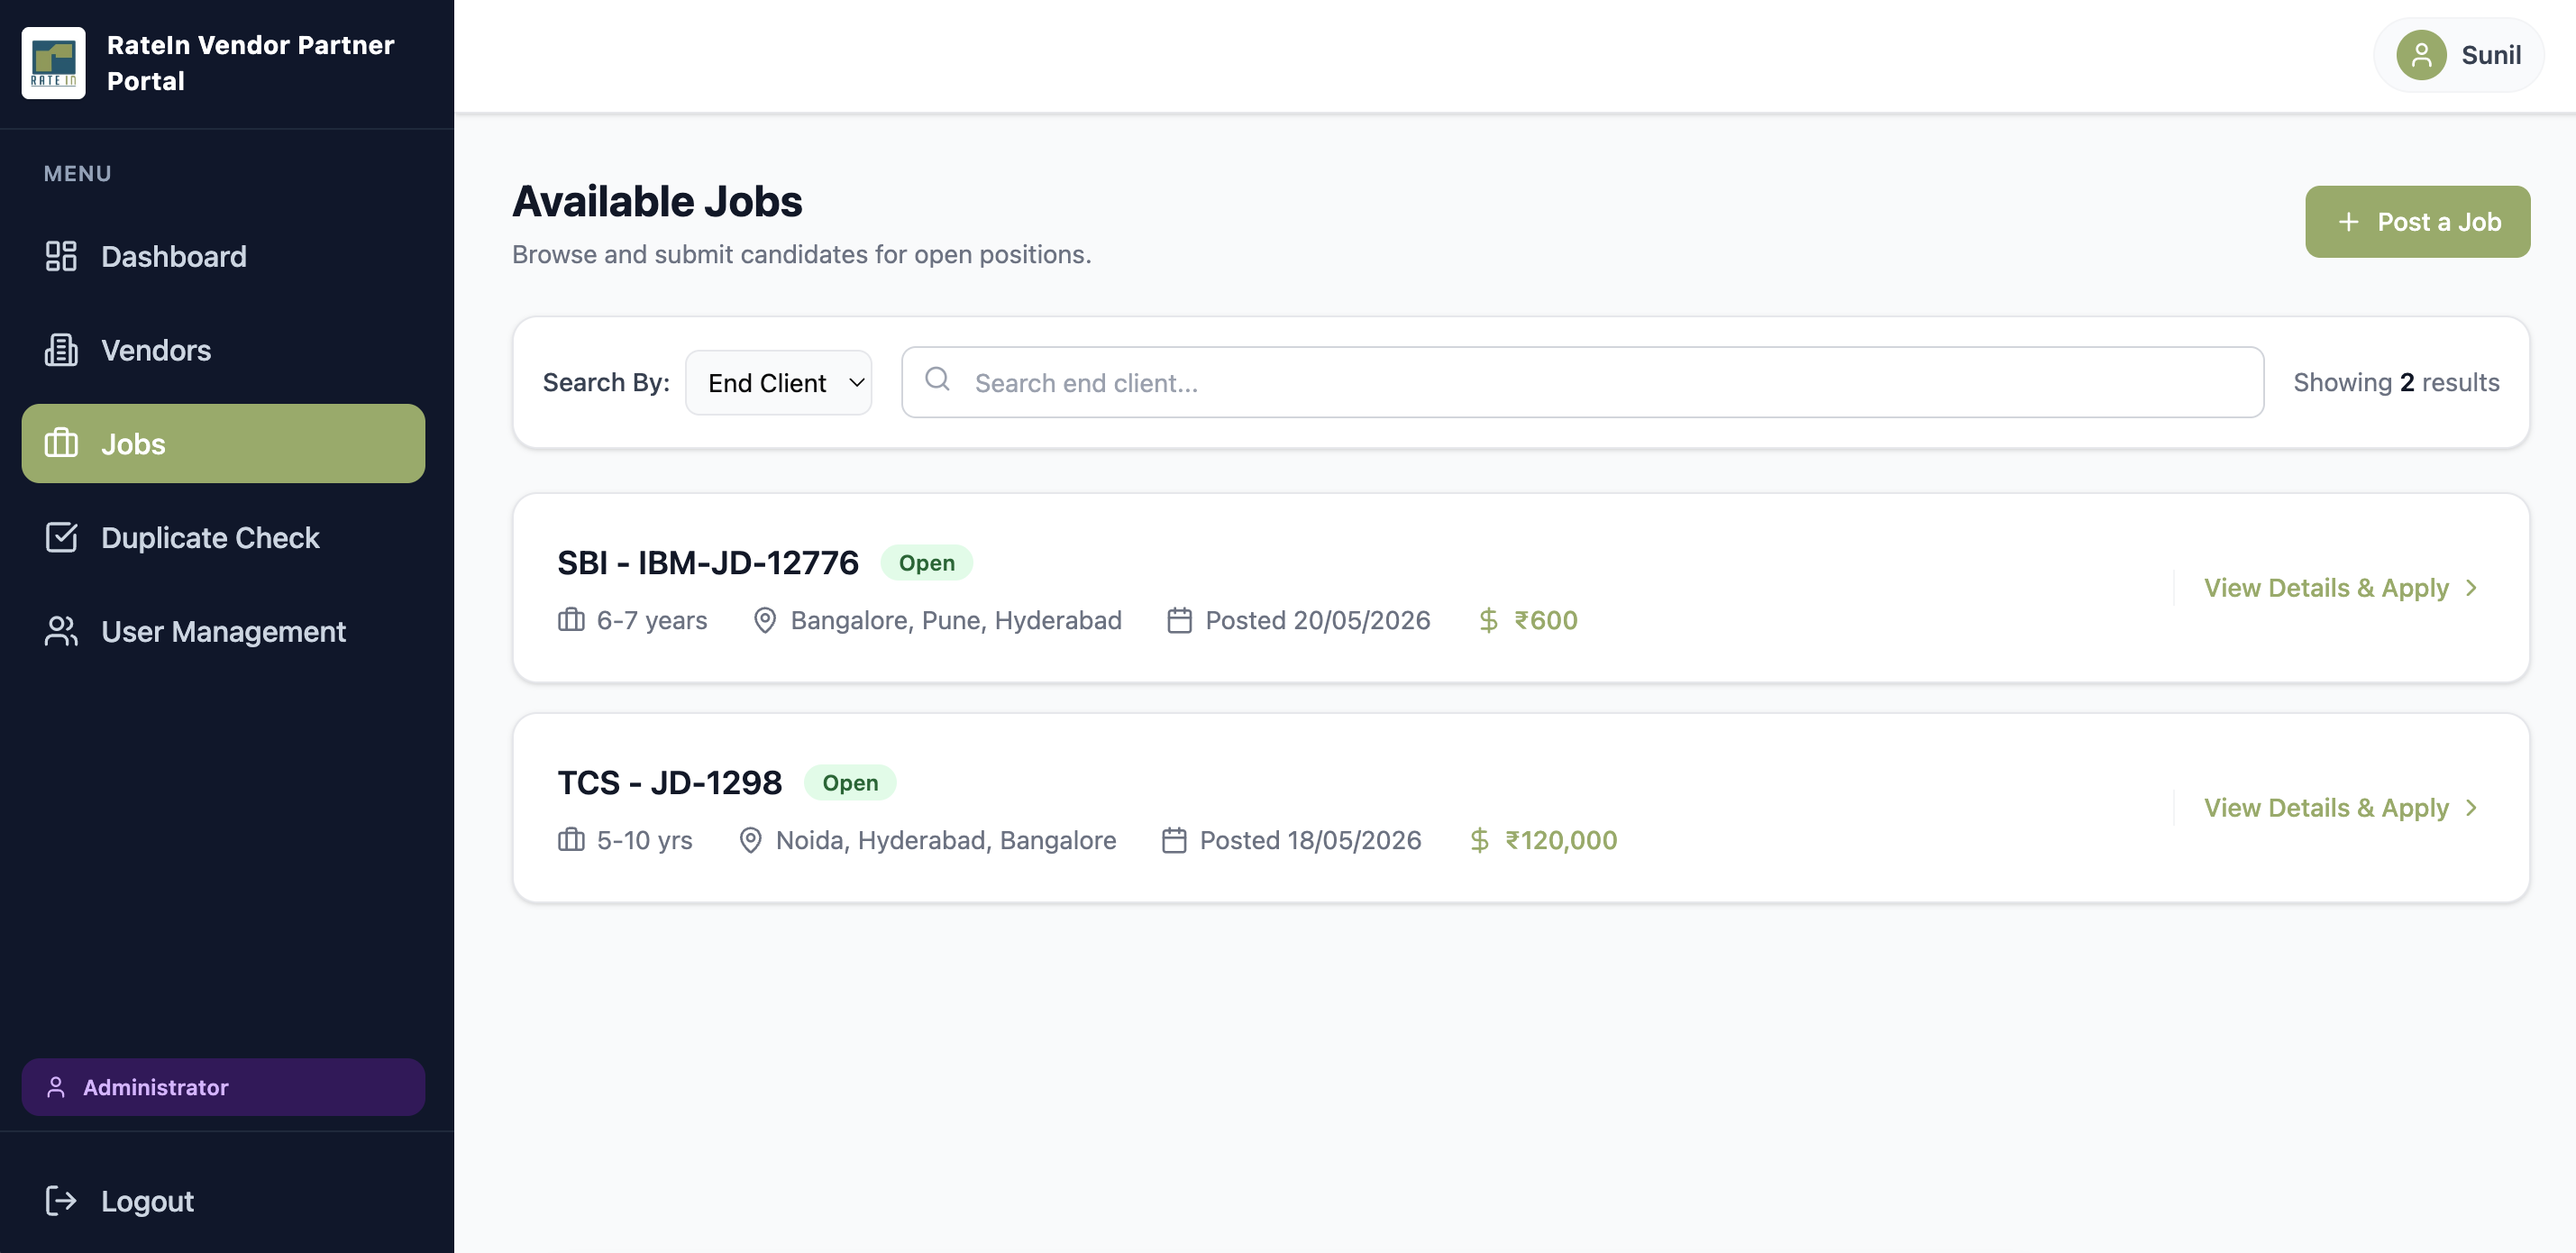Open the Dashboard menu item
This screenshot has height=1253, width=2576.
pos(223,256)
